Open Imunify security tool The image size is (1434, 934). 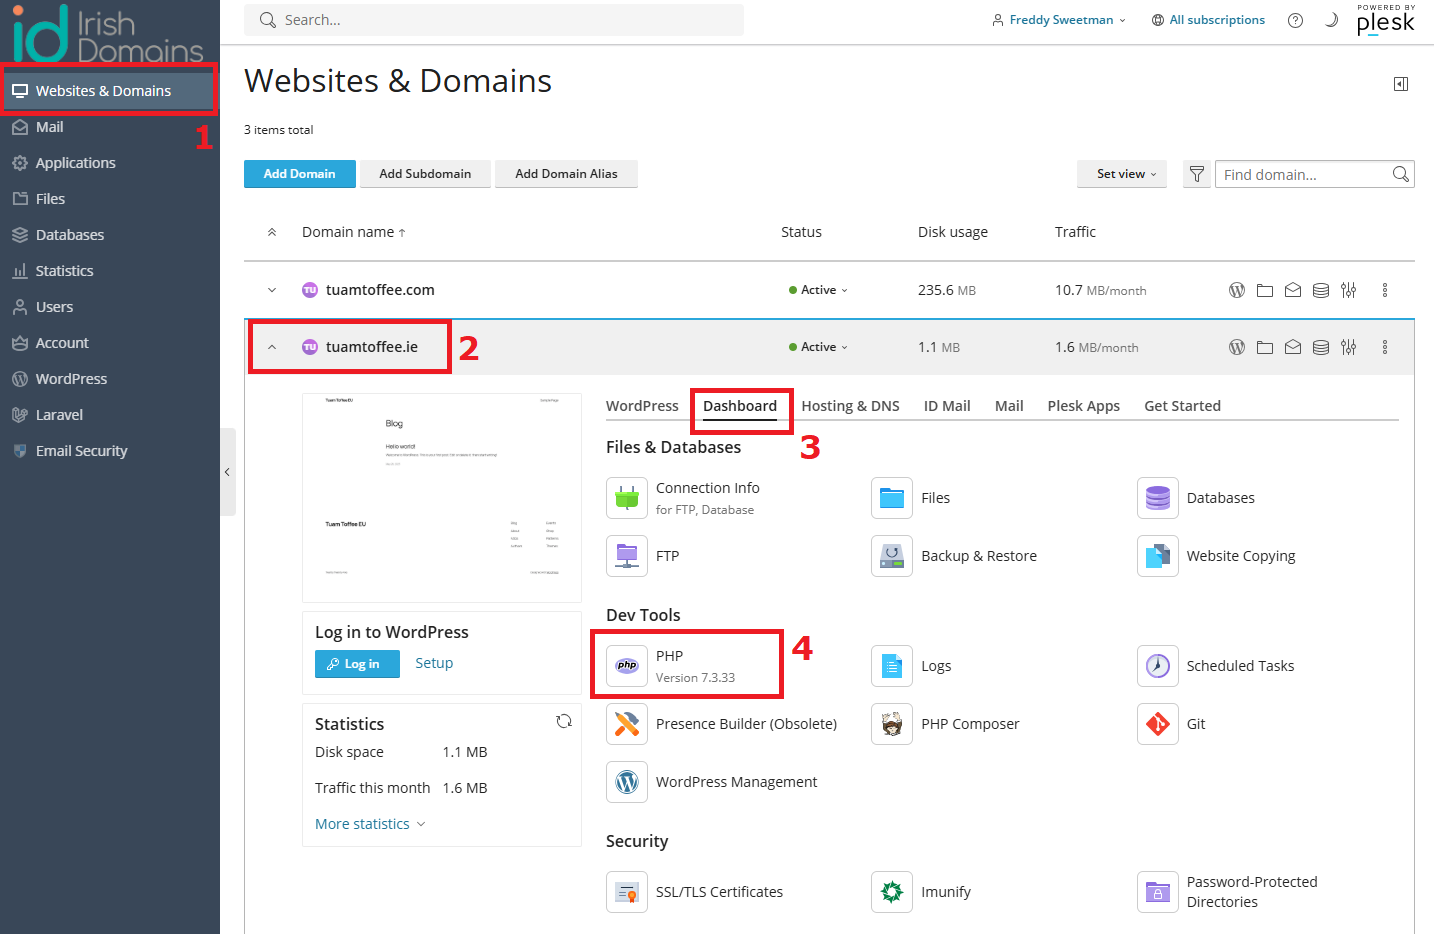pyautogui.click(x=921, y=892)
